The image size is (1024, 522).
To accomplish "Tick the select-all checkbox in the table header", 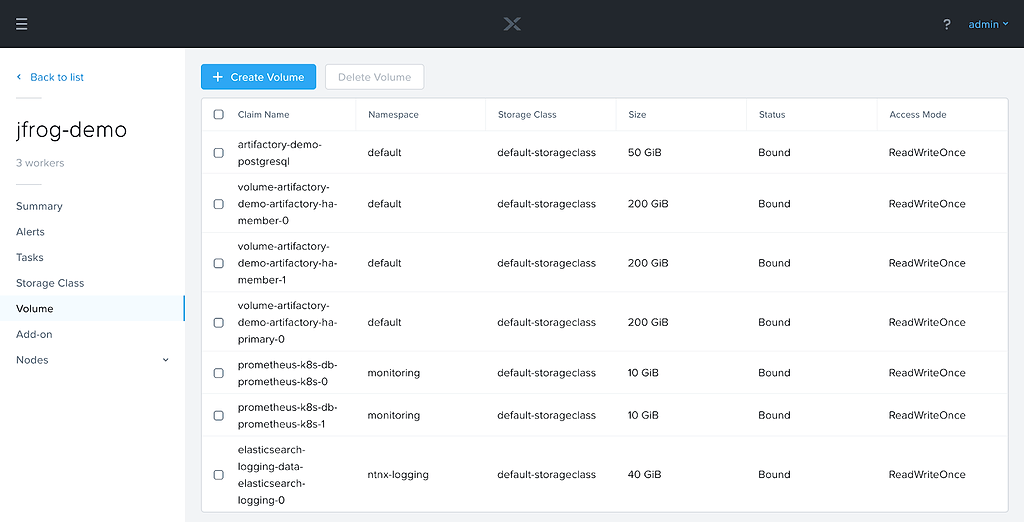I will [219, 114].
